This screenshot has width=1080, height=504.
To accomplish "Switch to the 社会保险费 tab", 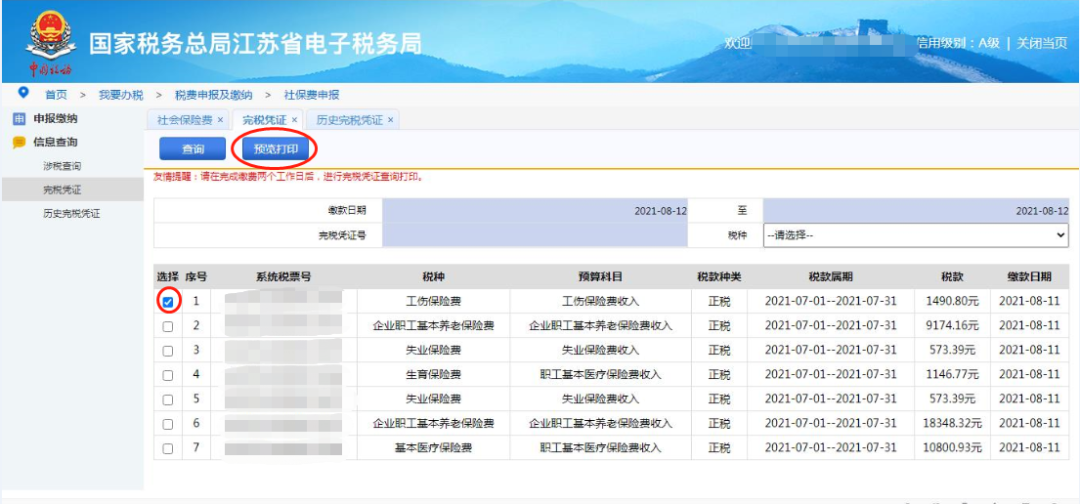I will click(185, 120).
